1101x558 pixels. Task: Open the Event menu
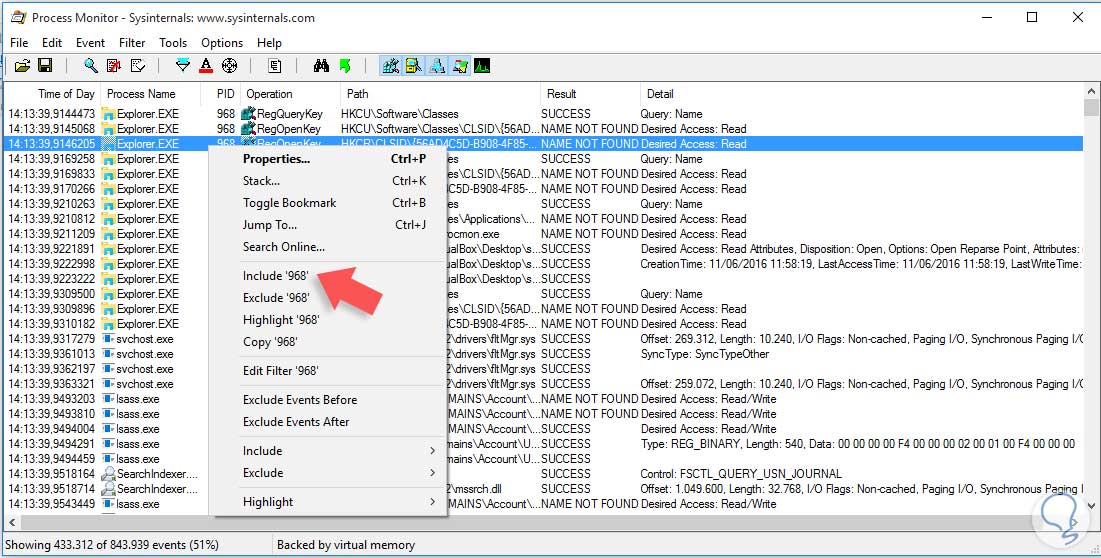tap(91, 43)
